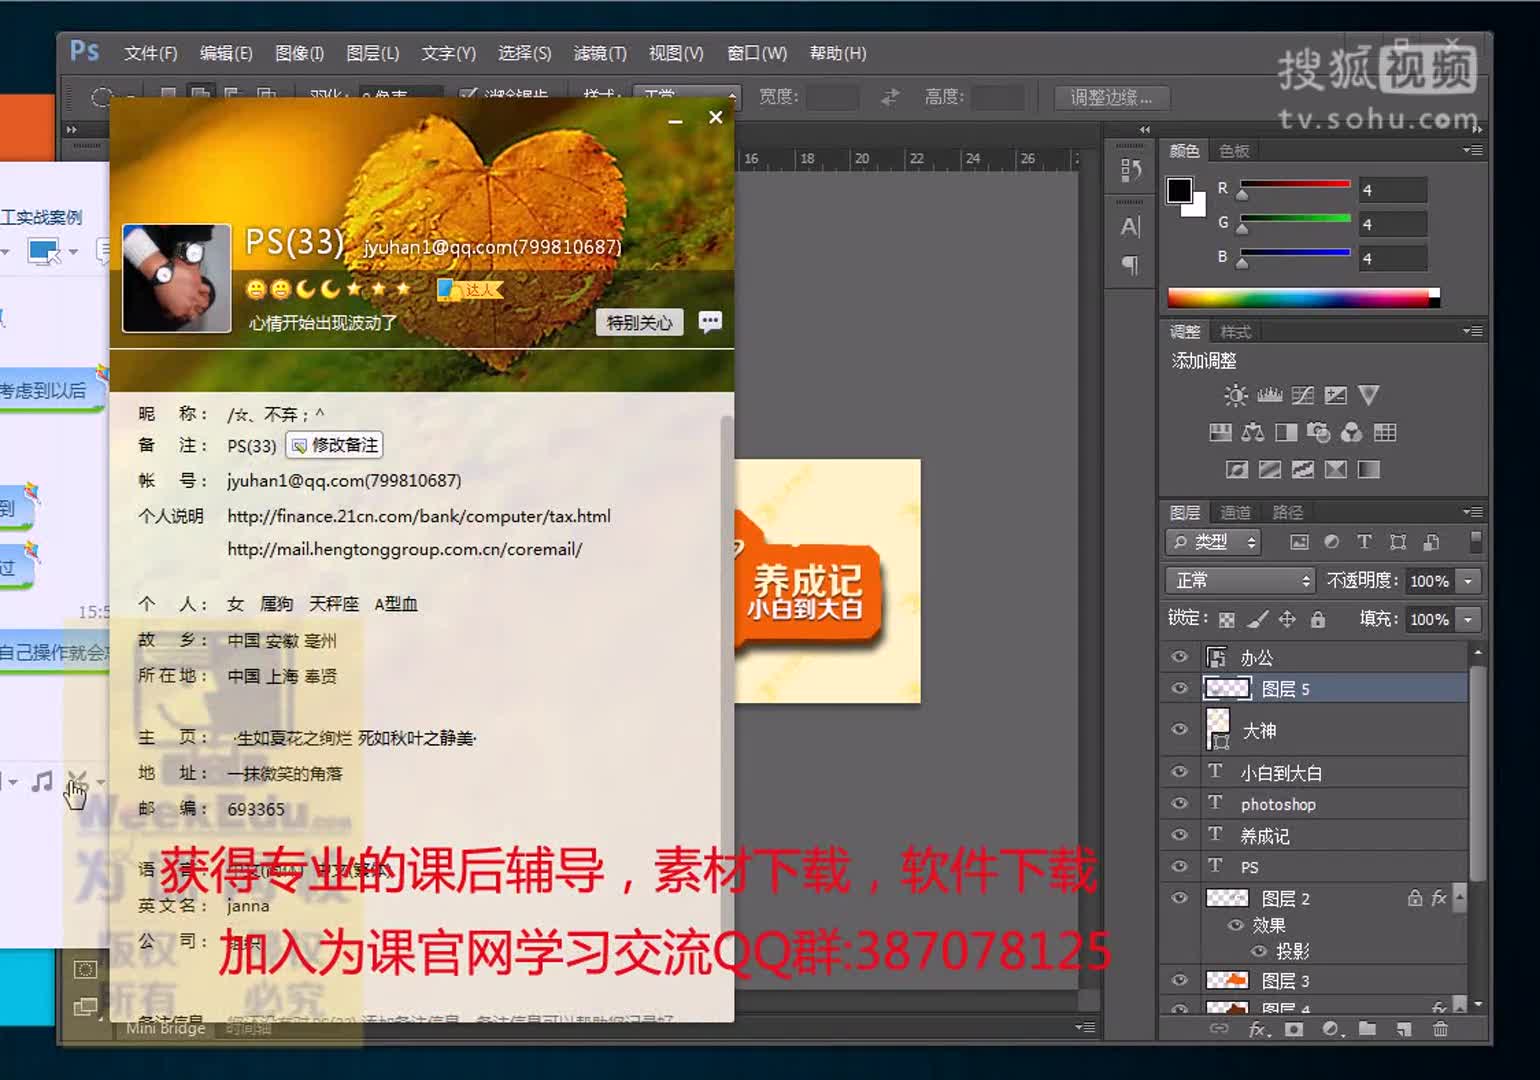Open the Color panel flyout menu

point(1473,150)
